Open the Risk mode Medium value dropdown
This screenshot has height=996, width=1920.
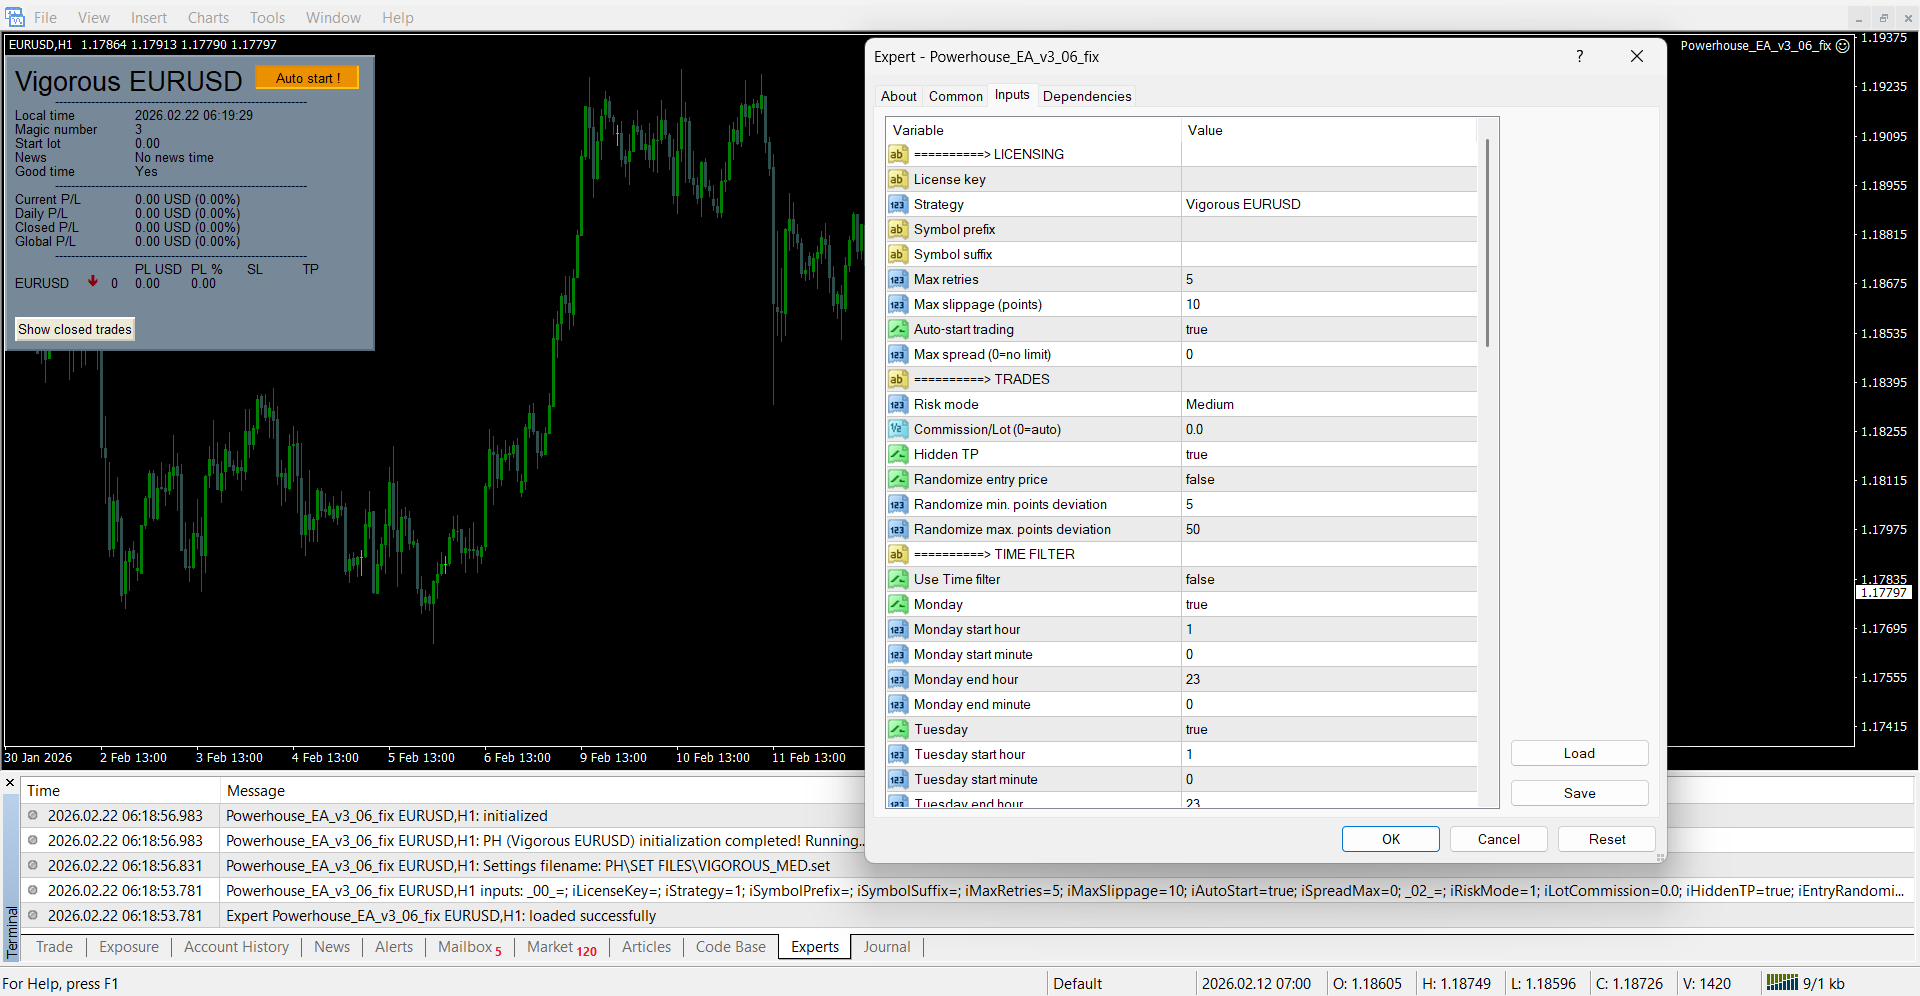[x=1328, y=405]
